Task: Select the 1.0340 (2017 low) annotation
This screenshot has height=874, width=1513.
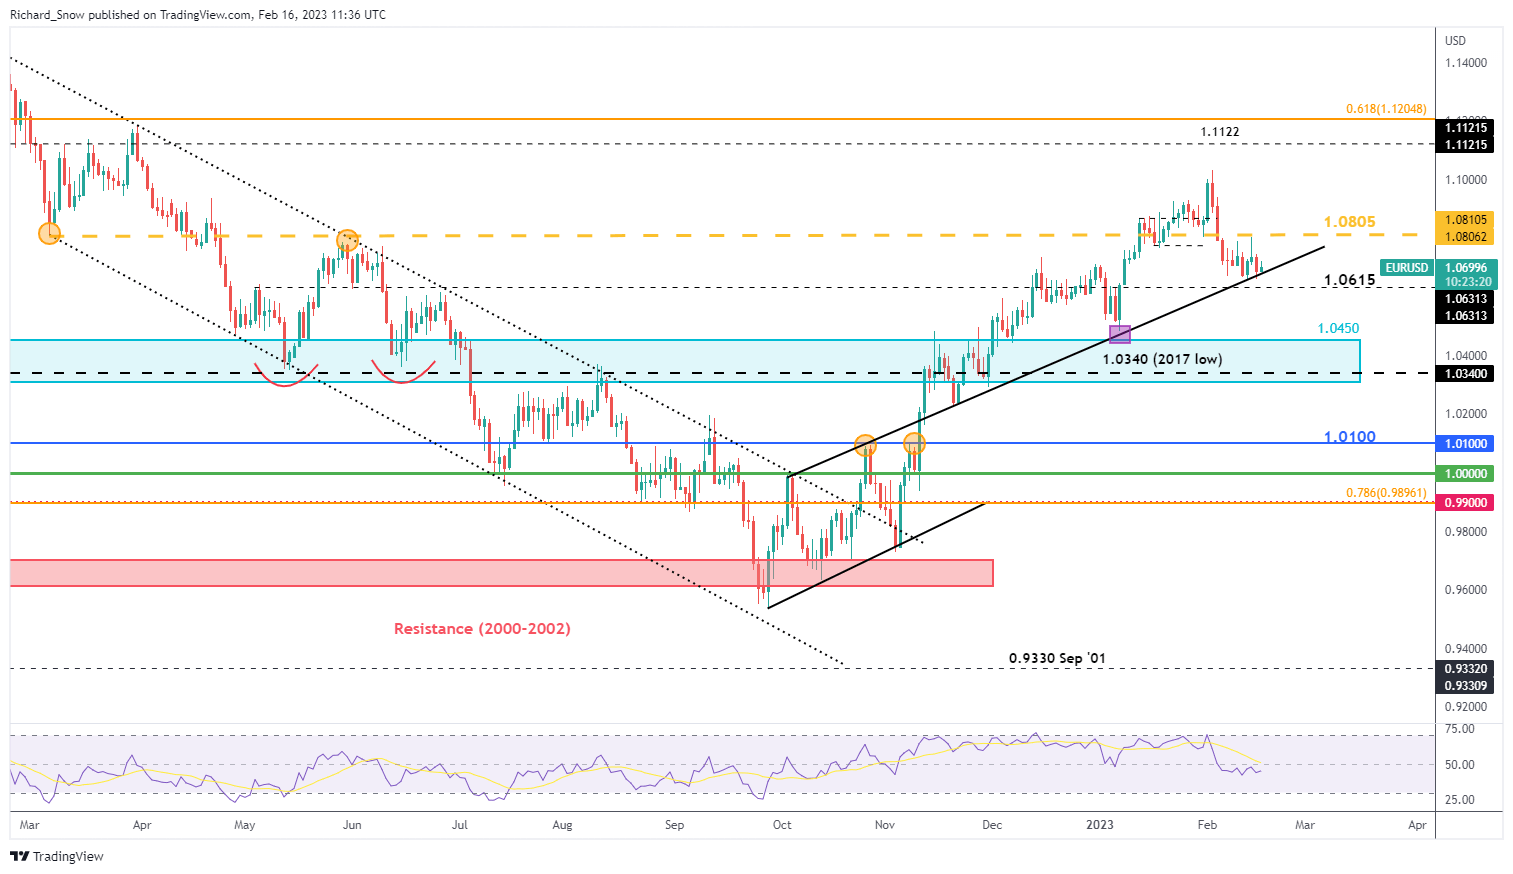Action: pyautogui.click(x=1162, y=359)
